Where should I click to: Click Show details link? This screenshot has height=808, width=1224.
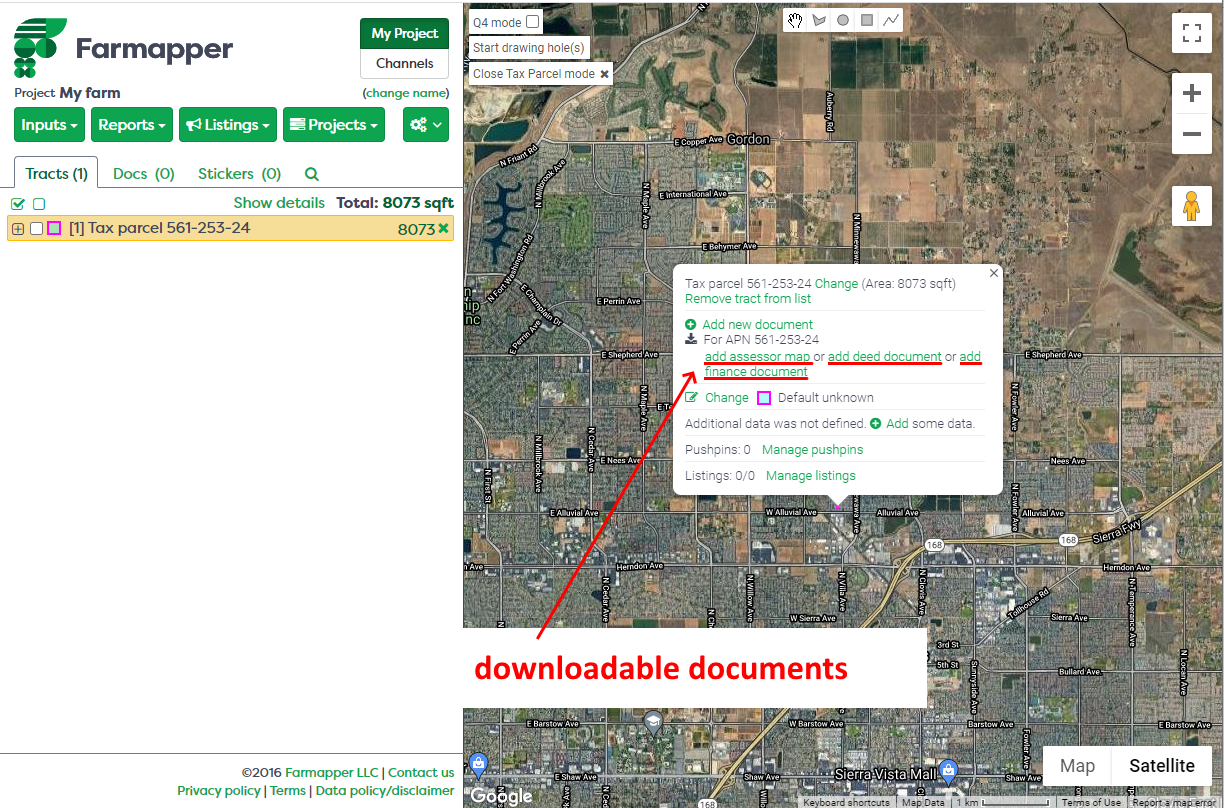[279, 203]
